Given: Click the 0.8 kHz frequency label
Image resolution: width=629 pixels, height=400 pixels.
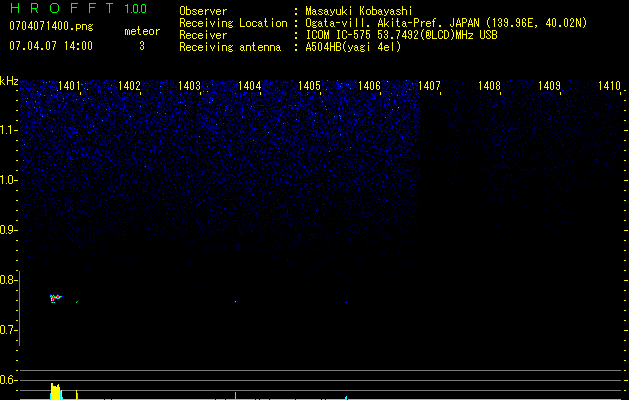Looking at the screenshot, I should [7, 280].
